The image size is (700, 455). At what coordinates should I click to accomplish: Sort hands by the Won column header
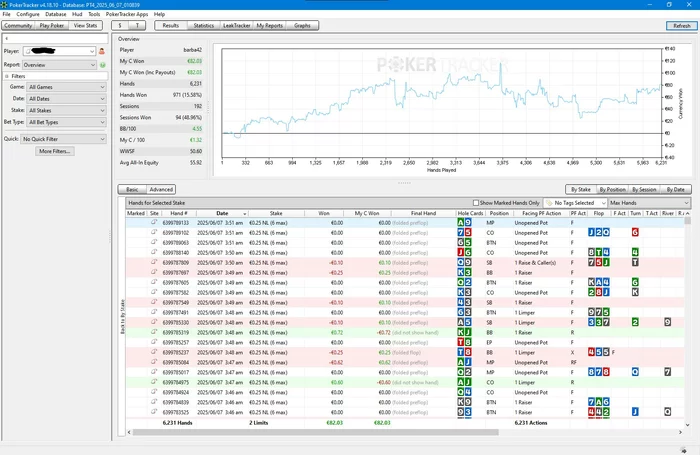[x=322, y=213]
